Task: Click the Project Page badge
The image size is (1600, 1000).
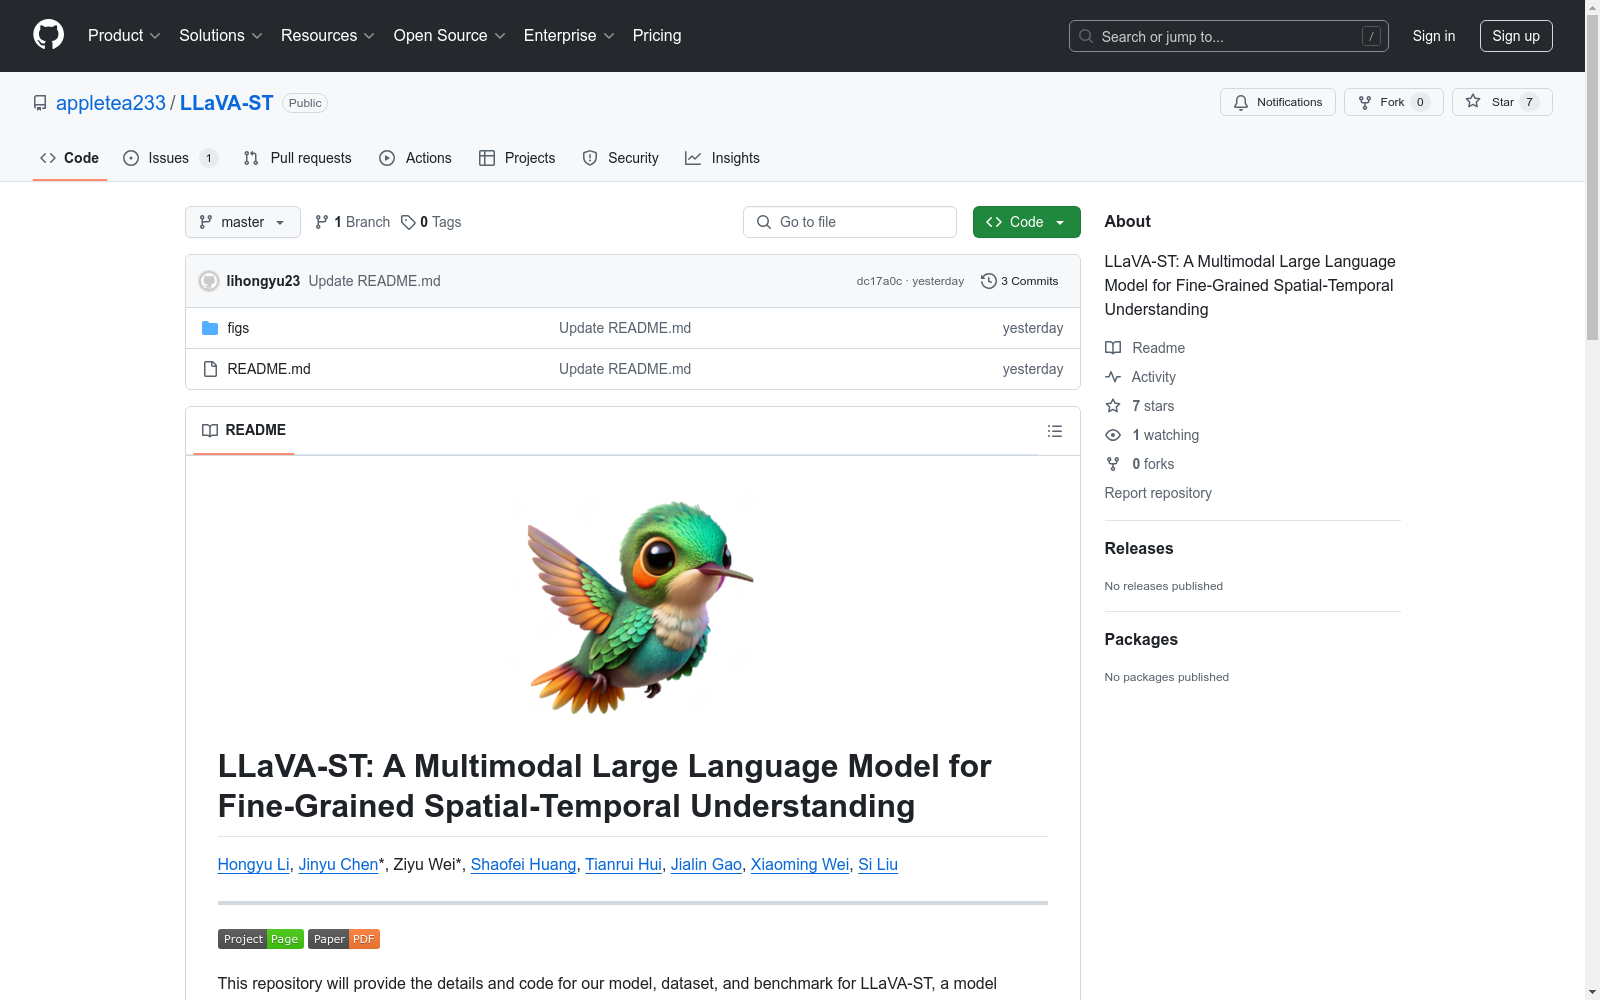Action: (261, 939)
